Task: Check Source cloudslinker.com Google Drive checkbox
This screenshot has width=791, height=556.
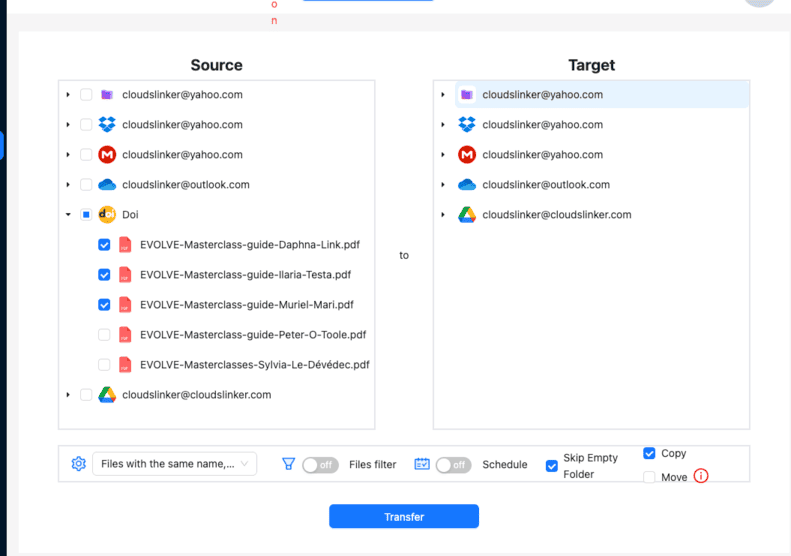Action: click(x=86, y=395)
